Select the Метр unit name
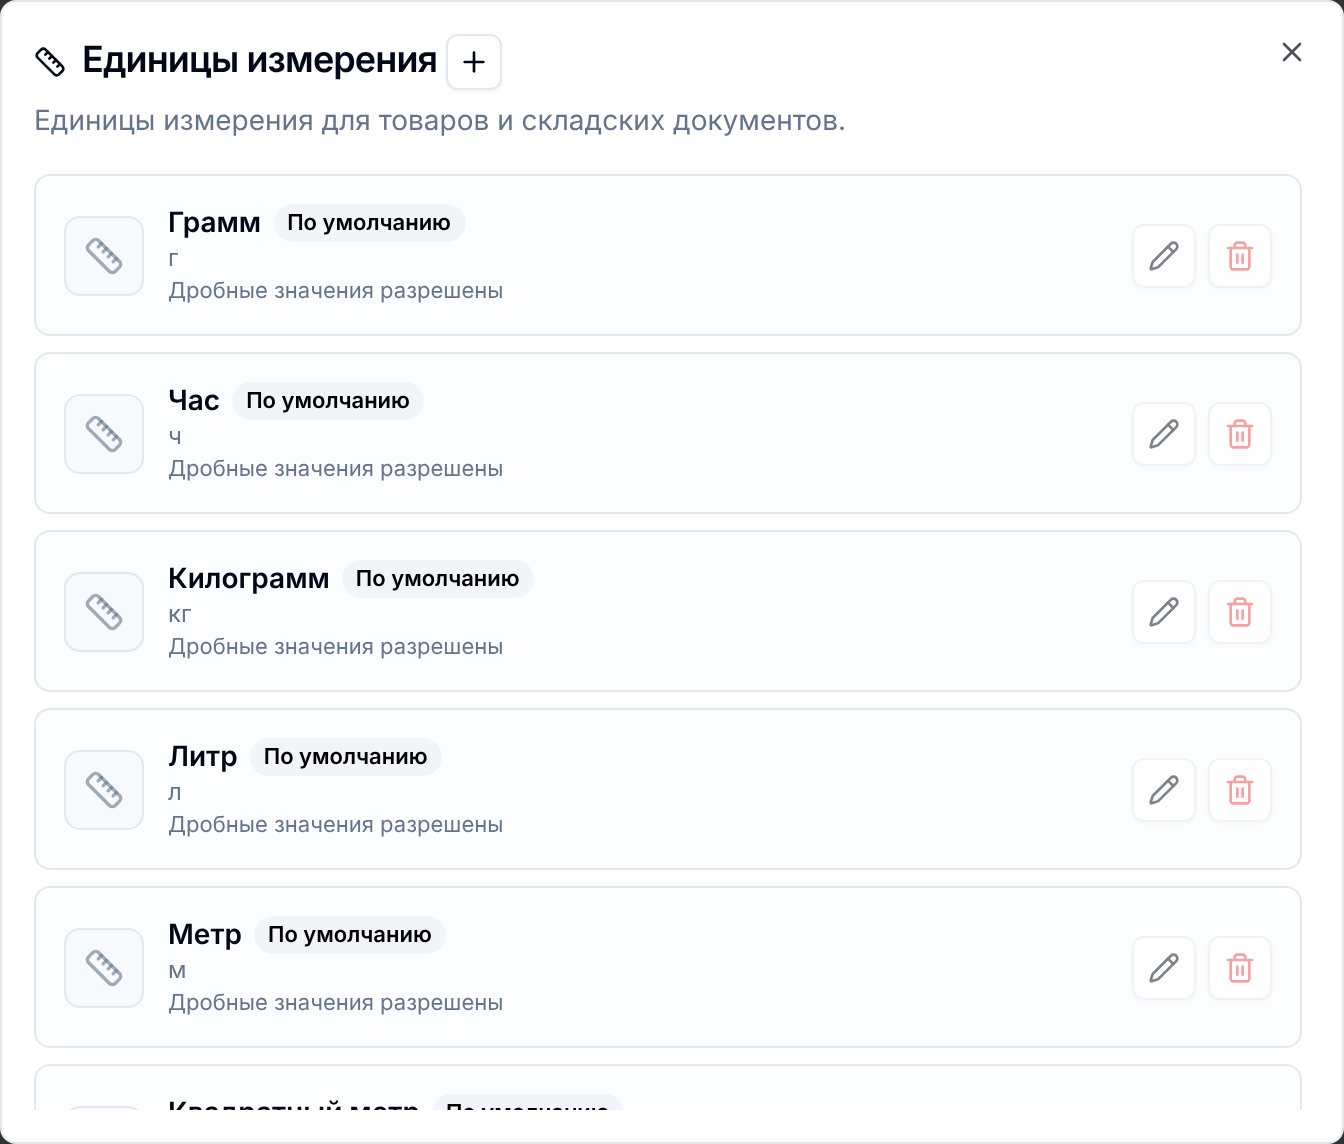Viewport: 1344px width, 1144px height. click(205, 934)
